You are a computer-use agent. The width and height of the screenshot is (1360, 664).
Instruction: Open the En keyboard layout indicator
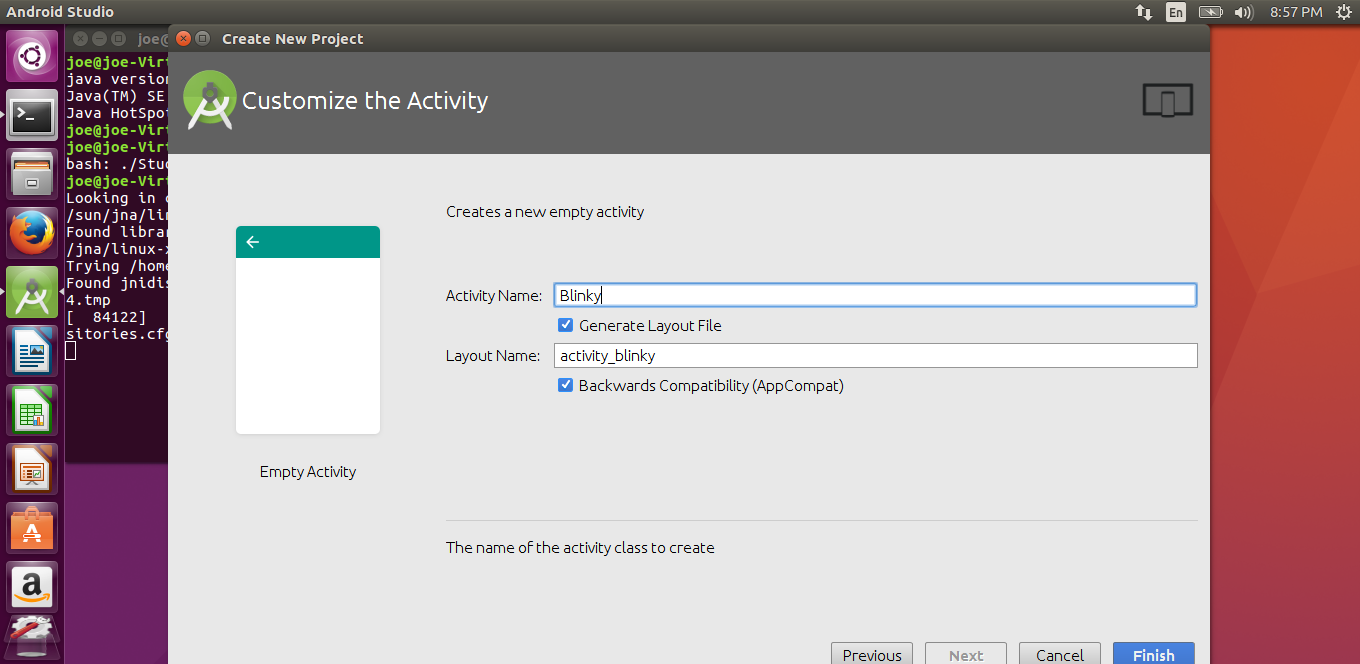(x=1176, y=12)
